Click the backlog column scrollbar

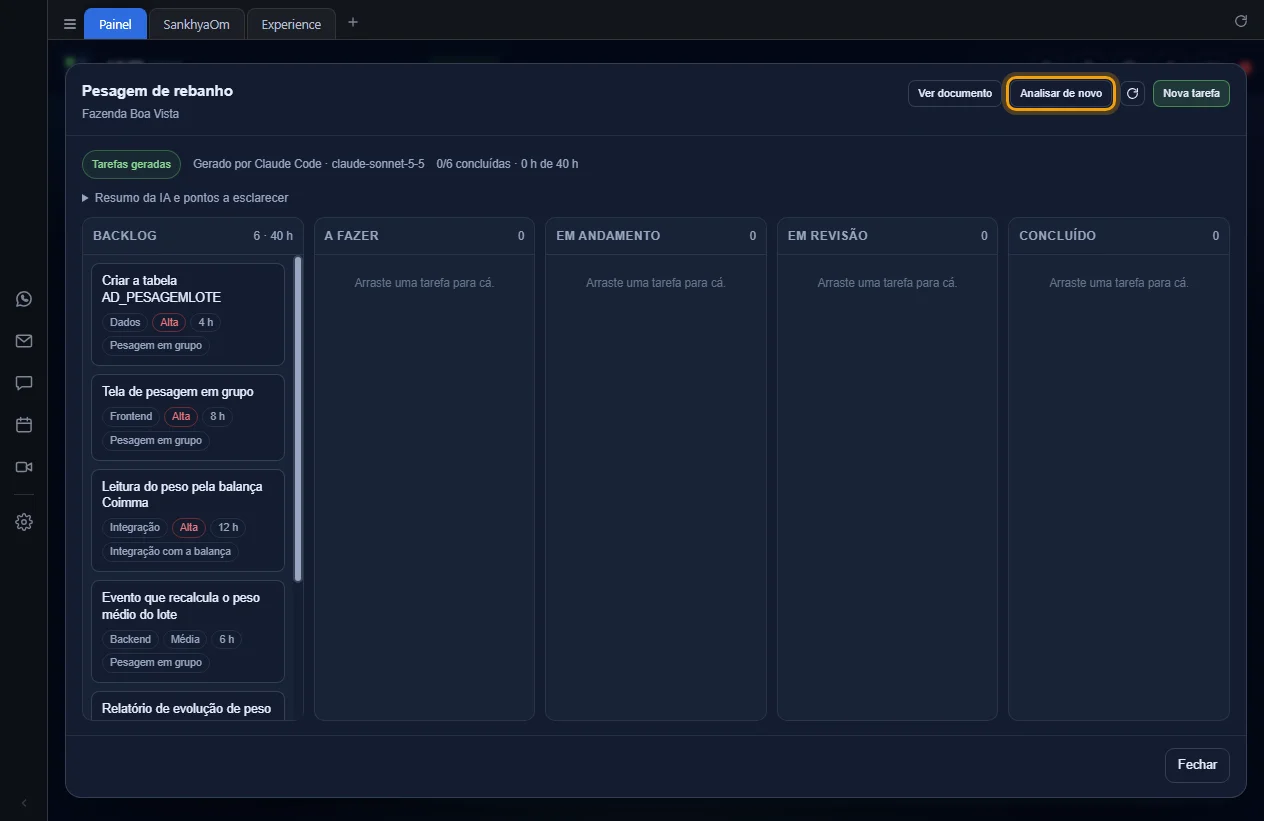coord(298,418)
